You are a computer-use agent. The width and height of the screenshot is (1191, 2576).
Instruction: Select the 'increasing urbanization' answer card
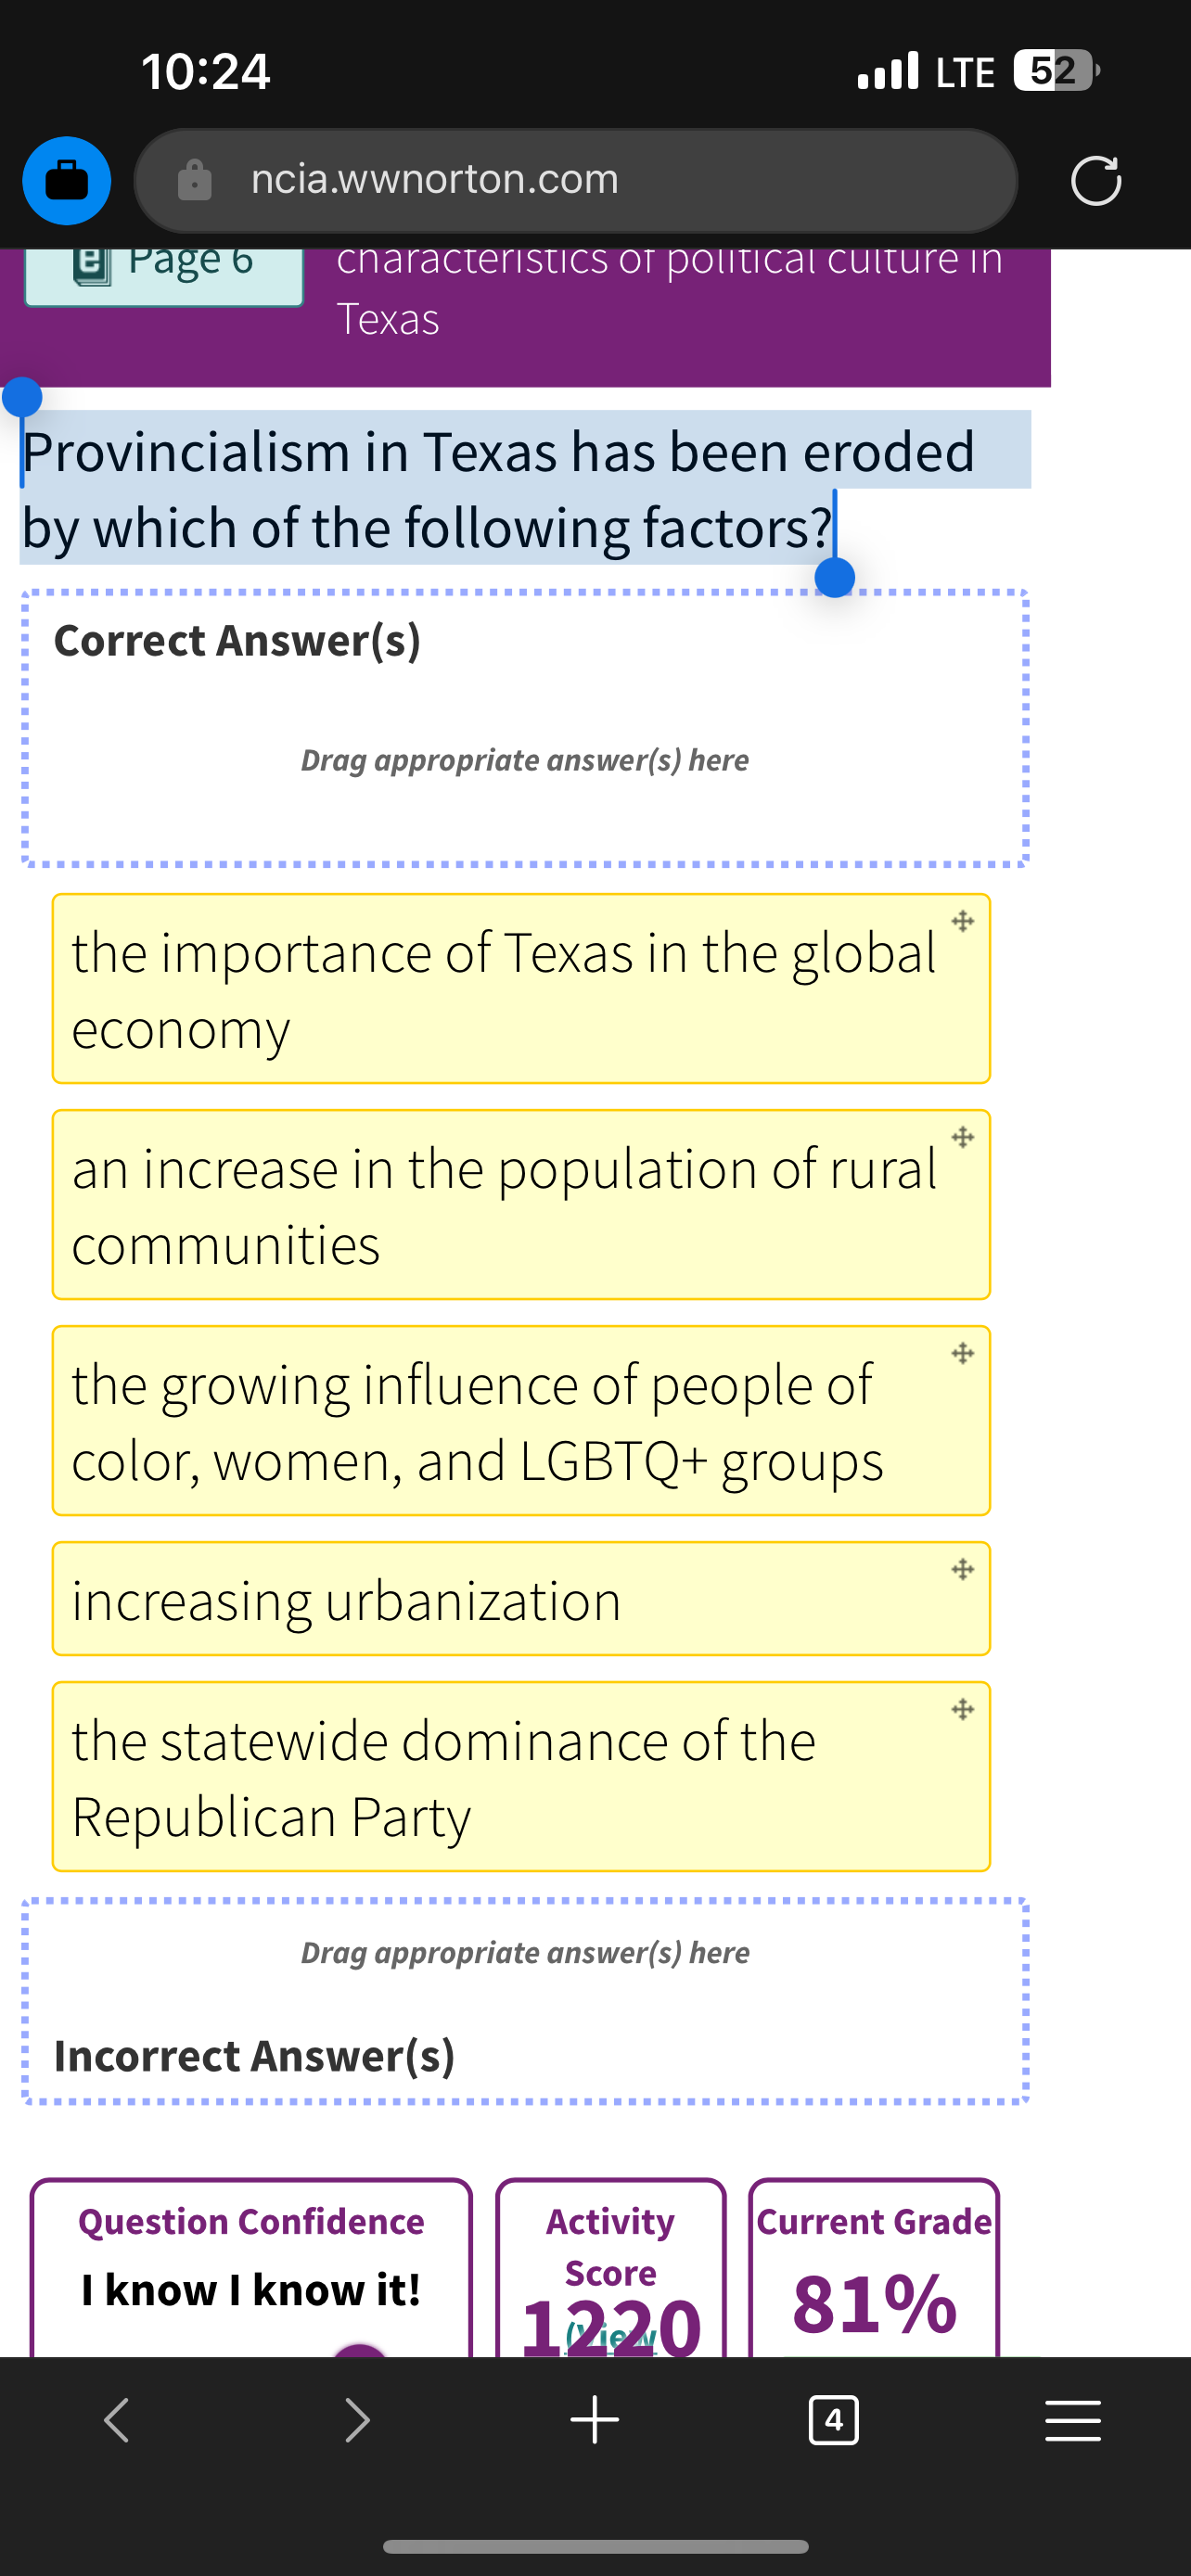coord(521,1598)
